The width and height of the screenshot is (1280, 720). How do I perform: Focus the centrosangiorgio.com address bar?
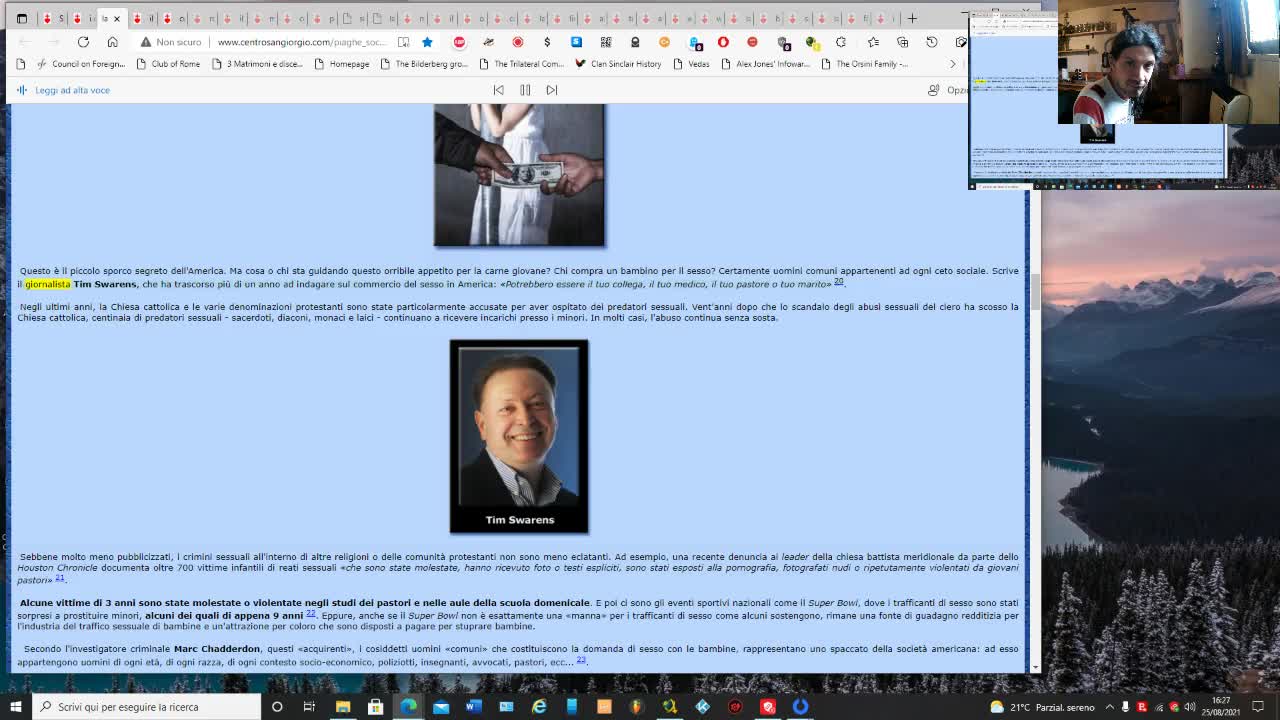pyautogui.click(x=301, y=42)
